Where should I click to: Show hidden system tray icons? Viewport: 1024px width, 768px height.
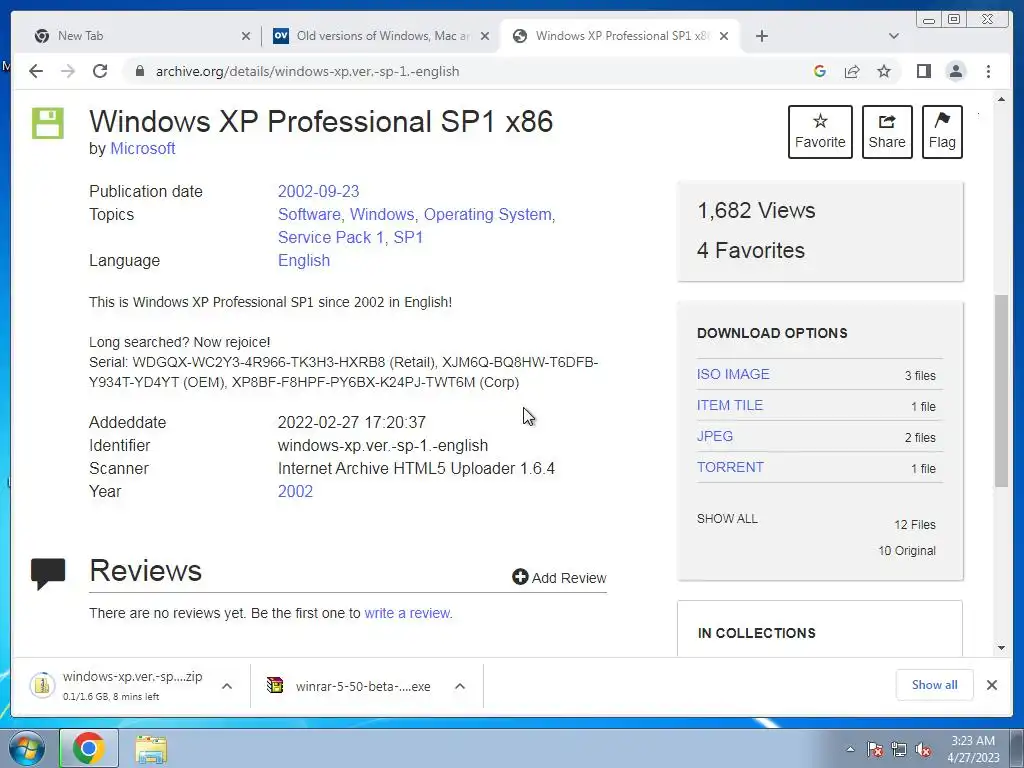[x=850, y=749]
